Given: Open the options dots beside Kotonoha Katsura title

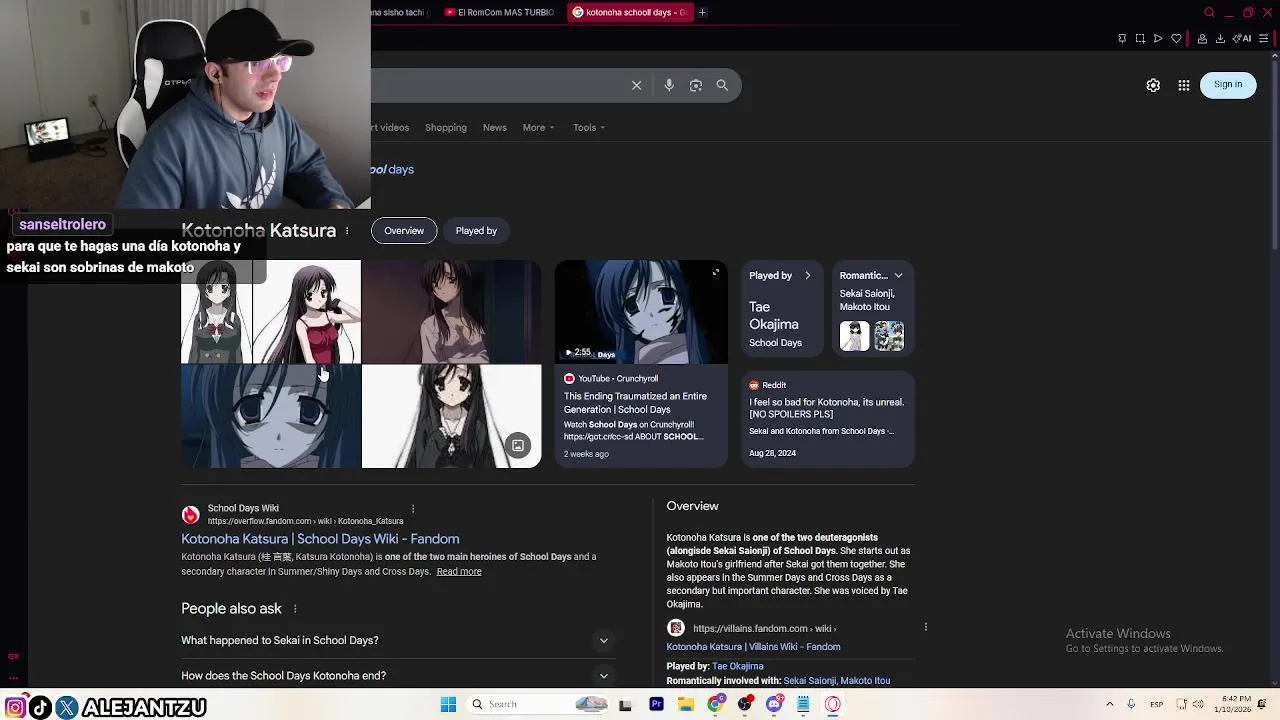Looking at the screenshot, I should tap(347, 231).
